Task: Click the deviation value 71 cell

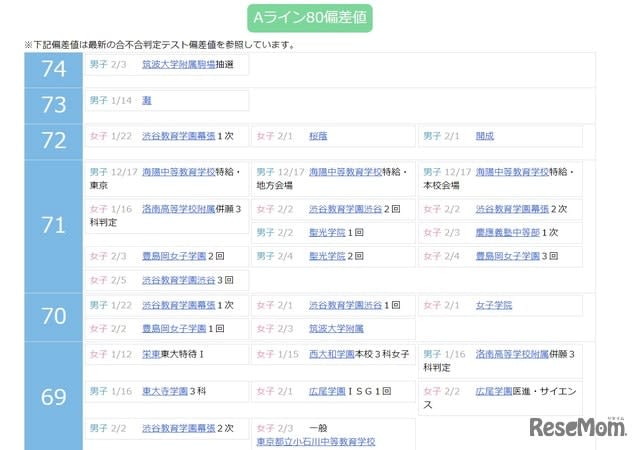Action: point(53,226)
